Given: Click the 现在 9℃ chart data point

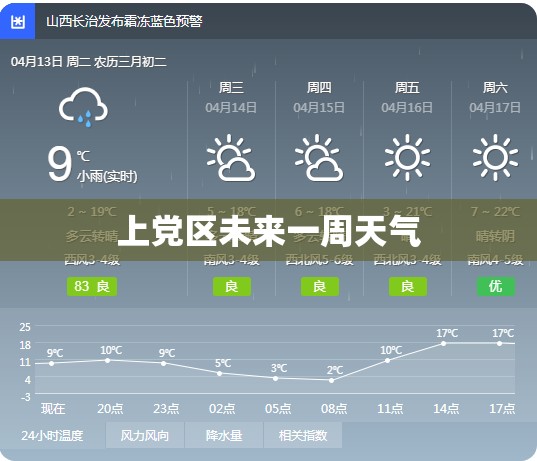Looking at the screenshot, I should tap(51, 363).
